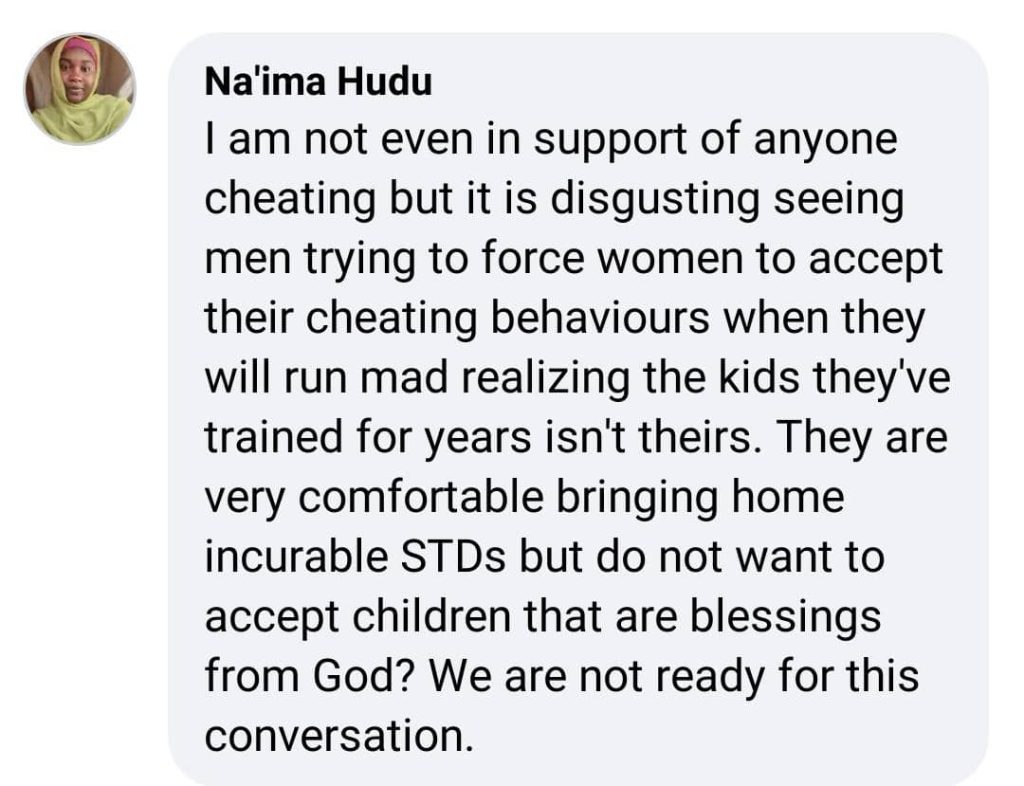The height and width of the screenshot is (786, 1024).
Task: Click the word "ready" in the comment
Action: [710, 676]
